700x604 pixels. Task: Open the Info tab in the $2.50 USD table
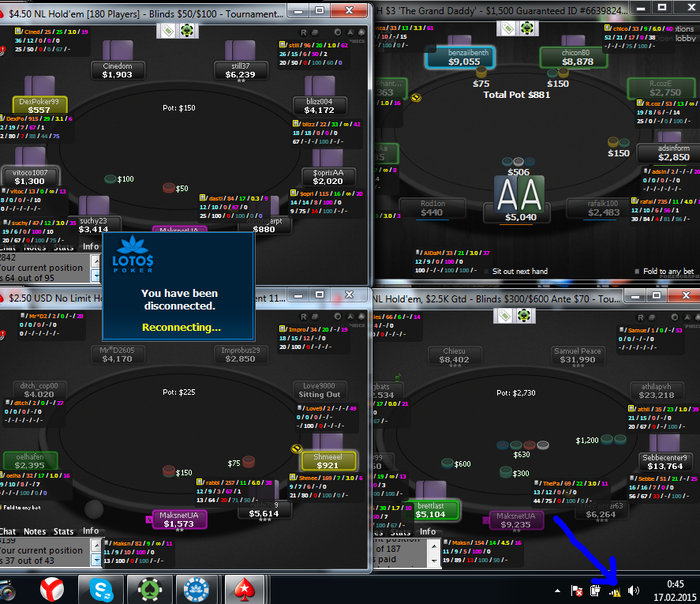coord(91,531)
